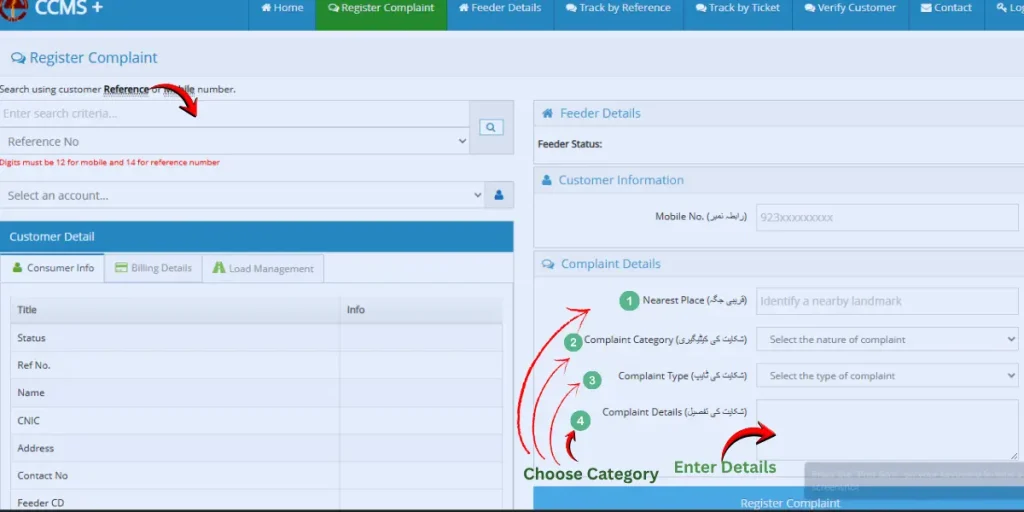Focus the search criteria input field

235,114
